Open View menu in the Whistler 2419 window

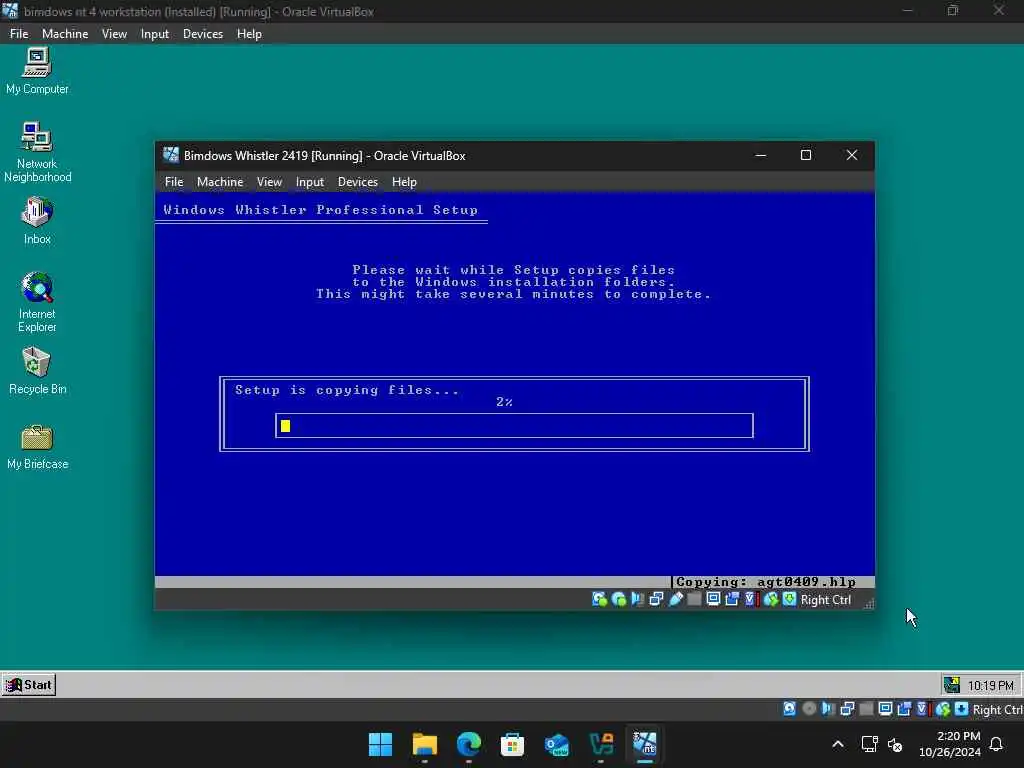[x=269, y=182]
